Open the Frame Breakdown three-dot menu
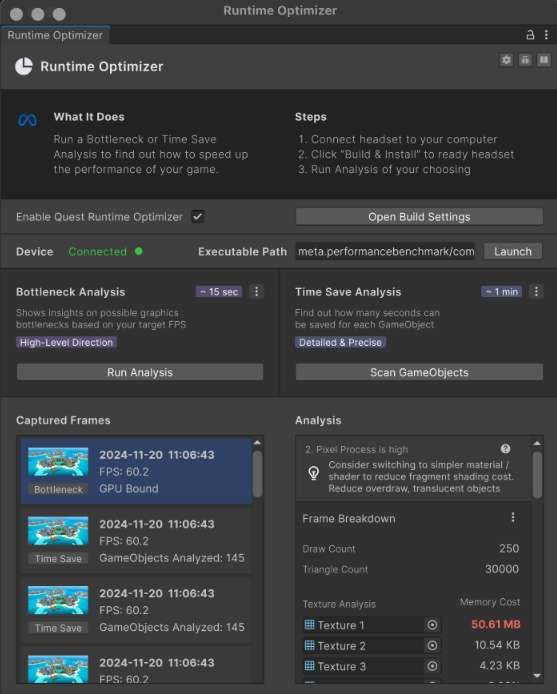This screenshot has width=557, height=694. point(513,517)
